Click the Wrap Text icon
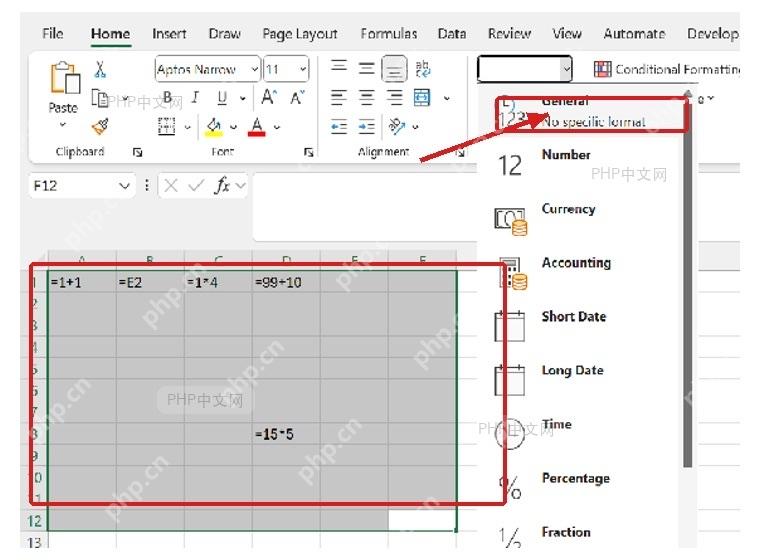The width and height of the screenshot is (760, 560). (x=423, y=69)
